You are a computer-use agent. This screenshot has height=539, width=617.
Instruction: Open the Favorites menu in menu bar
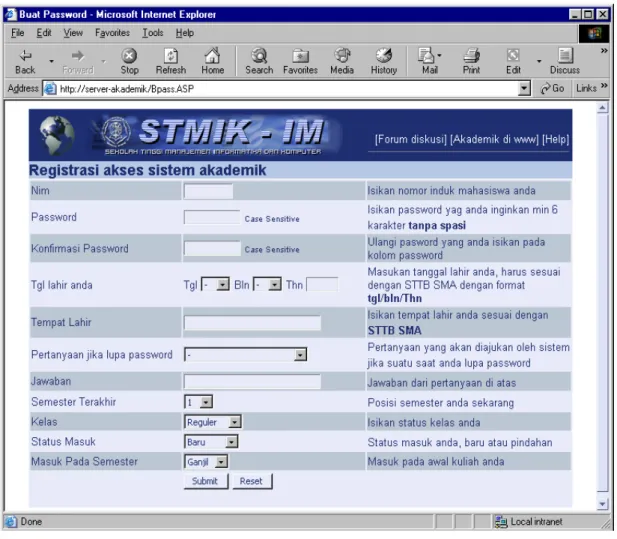tap(112, 33)
